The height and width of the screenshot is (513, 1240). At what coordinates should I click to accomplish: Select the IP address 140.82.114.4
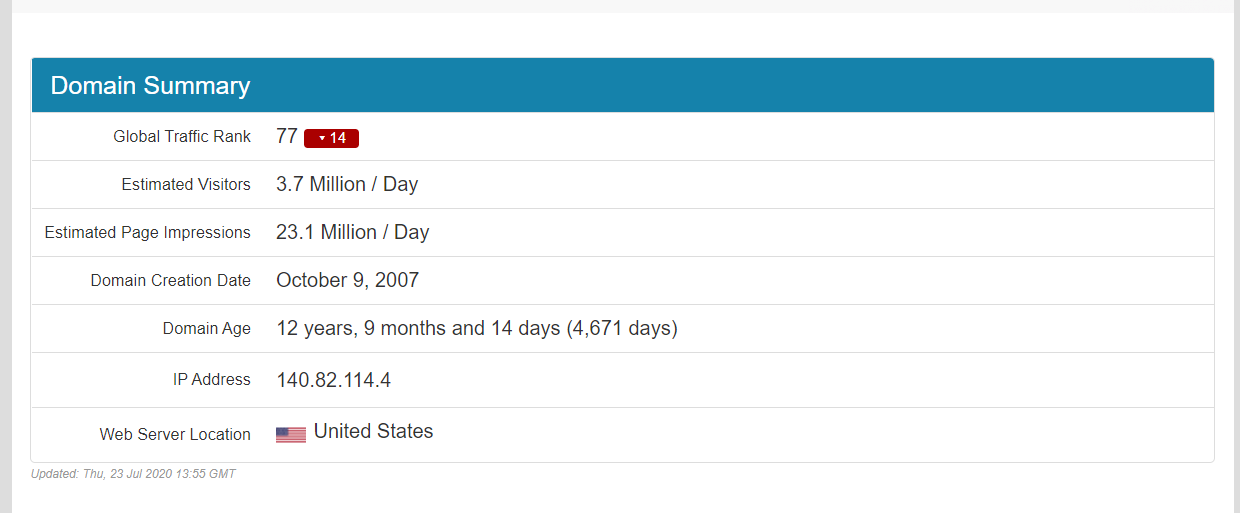335,381
